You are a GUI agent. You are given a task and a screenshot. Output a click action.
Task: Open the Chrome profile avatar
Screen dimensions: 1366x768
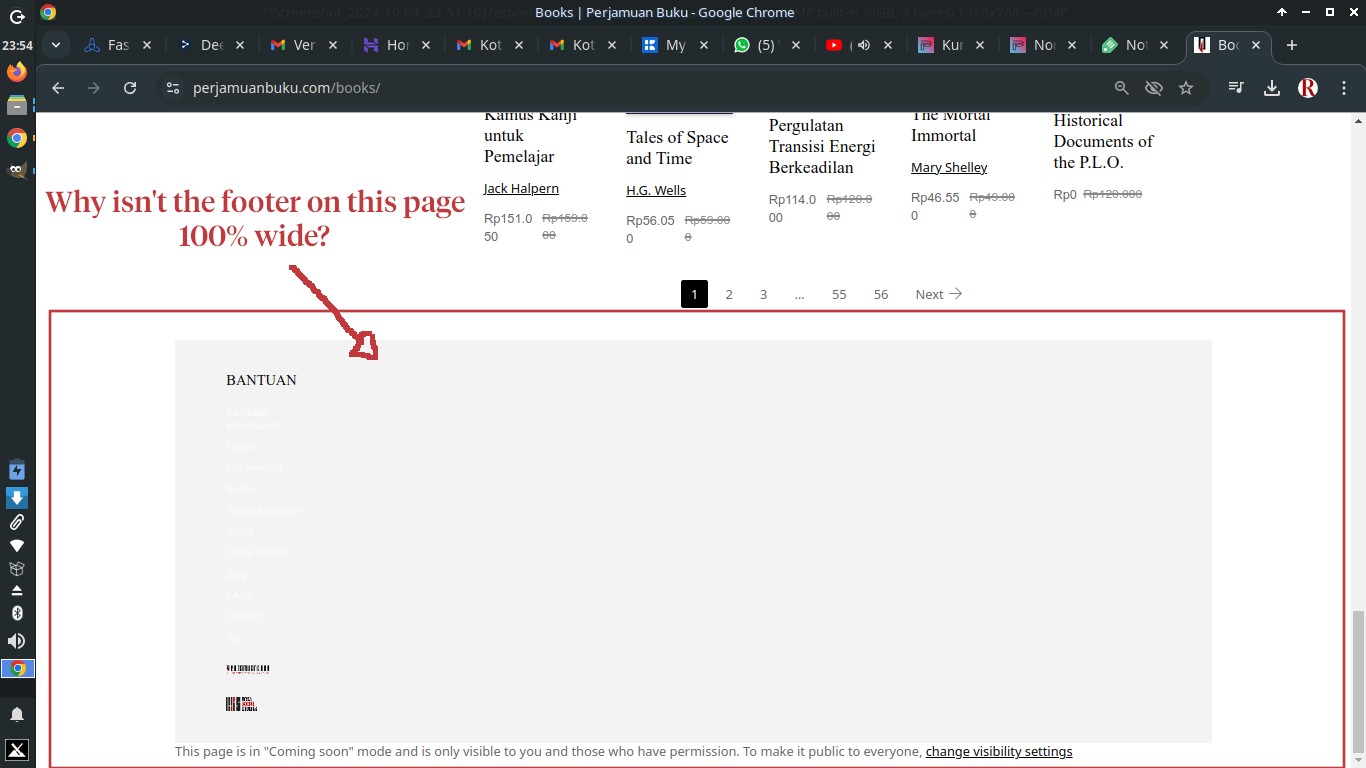[1307, 88]
